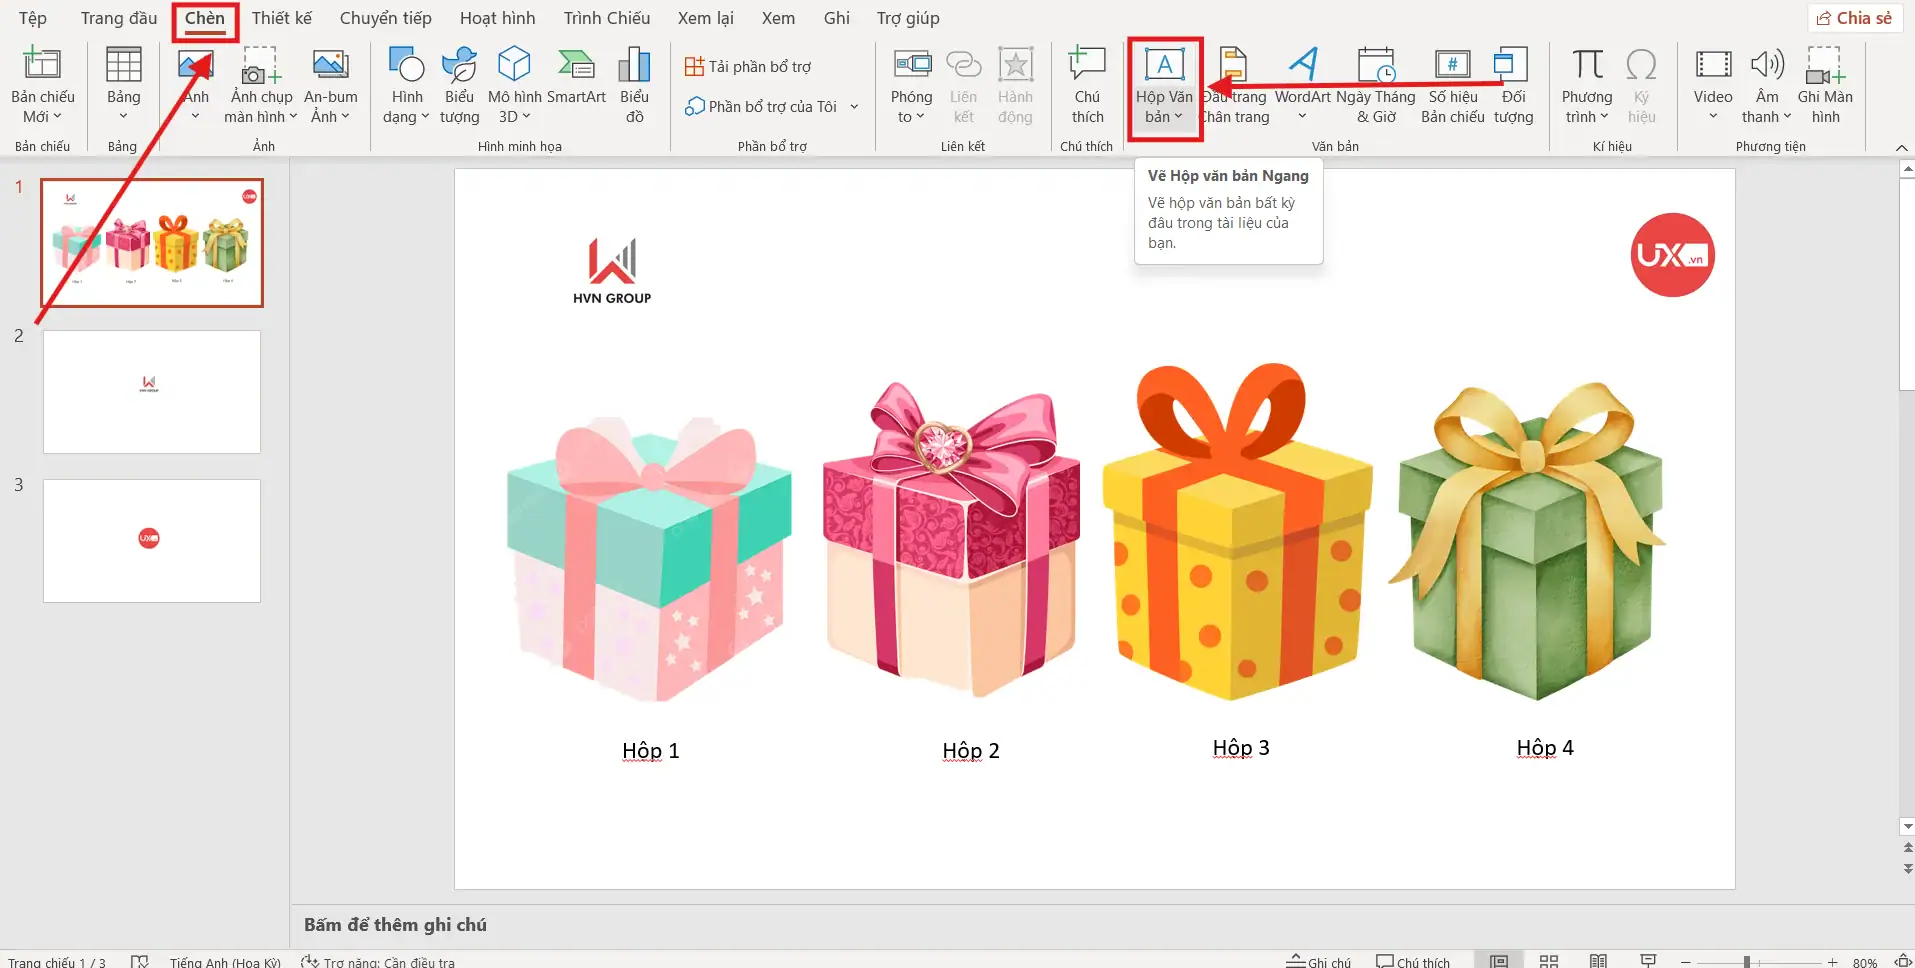Switch to Slide Sorter view in status bar
Viewport: 1915px width, 968px height.
(x=1548, y=961)
